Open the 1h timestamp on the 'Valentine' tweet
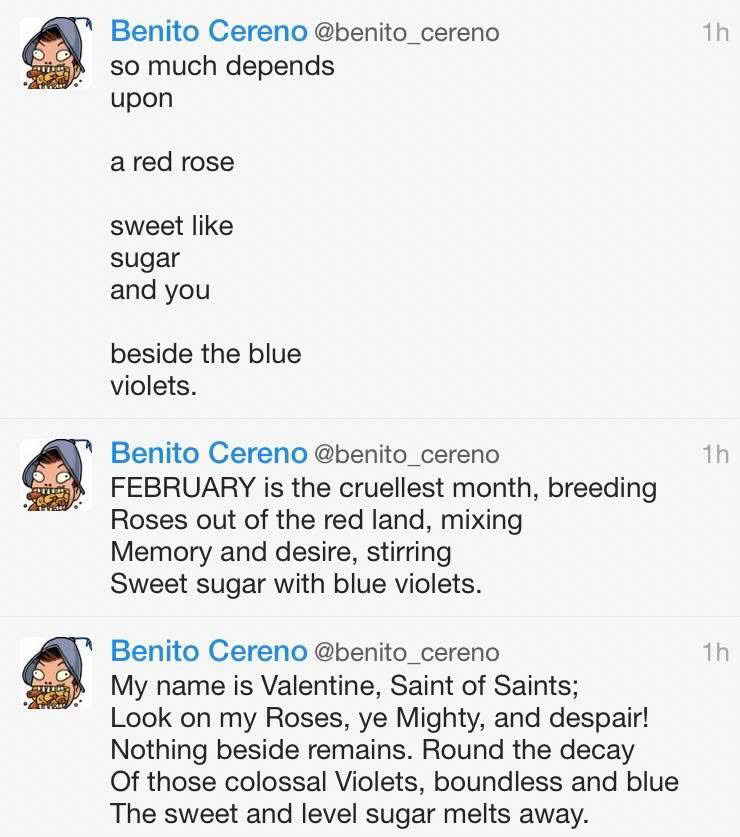The height and width of the screenshot is (837, 740). tap(715, 652)
